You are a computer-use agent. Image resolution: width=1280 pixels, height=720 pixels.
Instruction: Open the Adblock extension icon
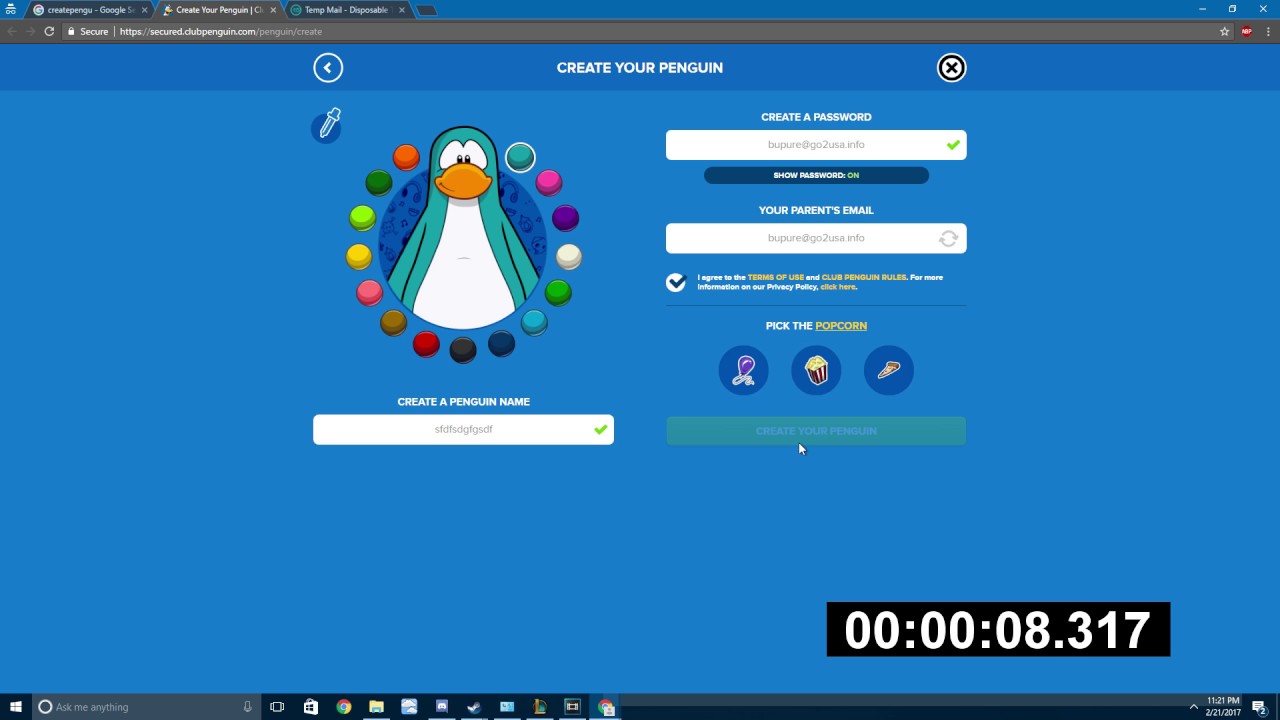1246,31
